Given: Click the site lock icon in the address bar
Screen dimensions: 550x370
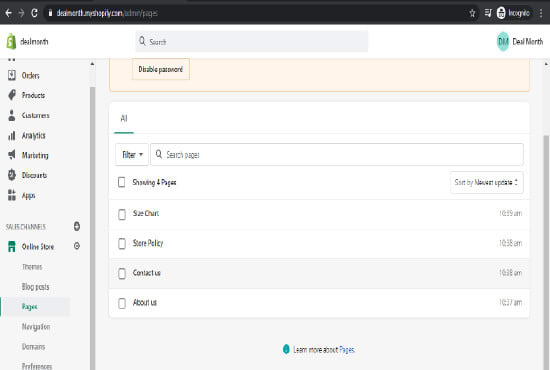Looking at the screenshot, I should coord(51,13).
